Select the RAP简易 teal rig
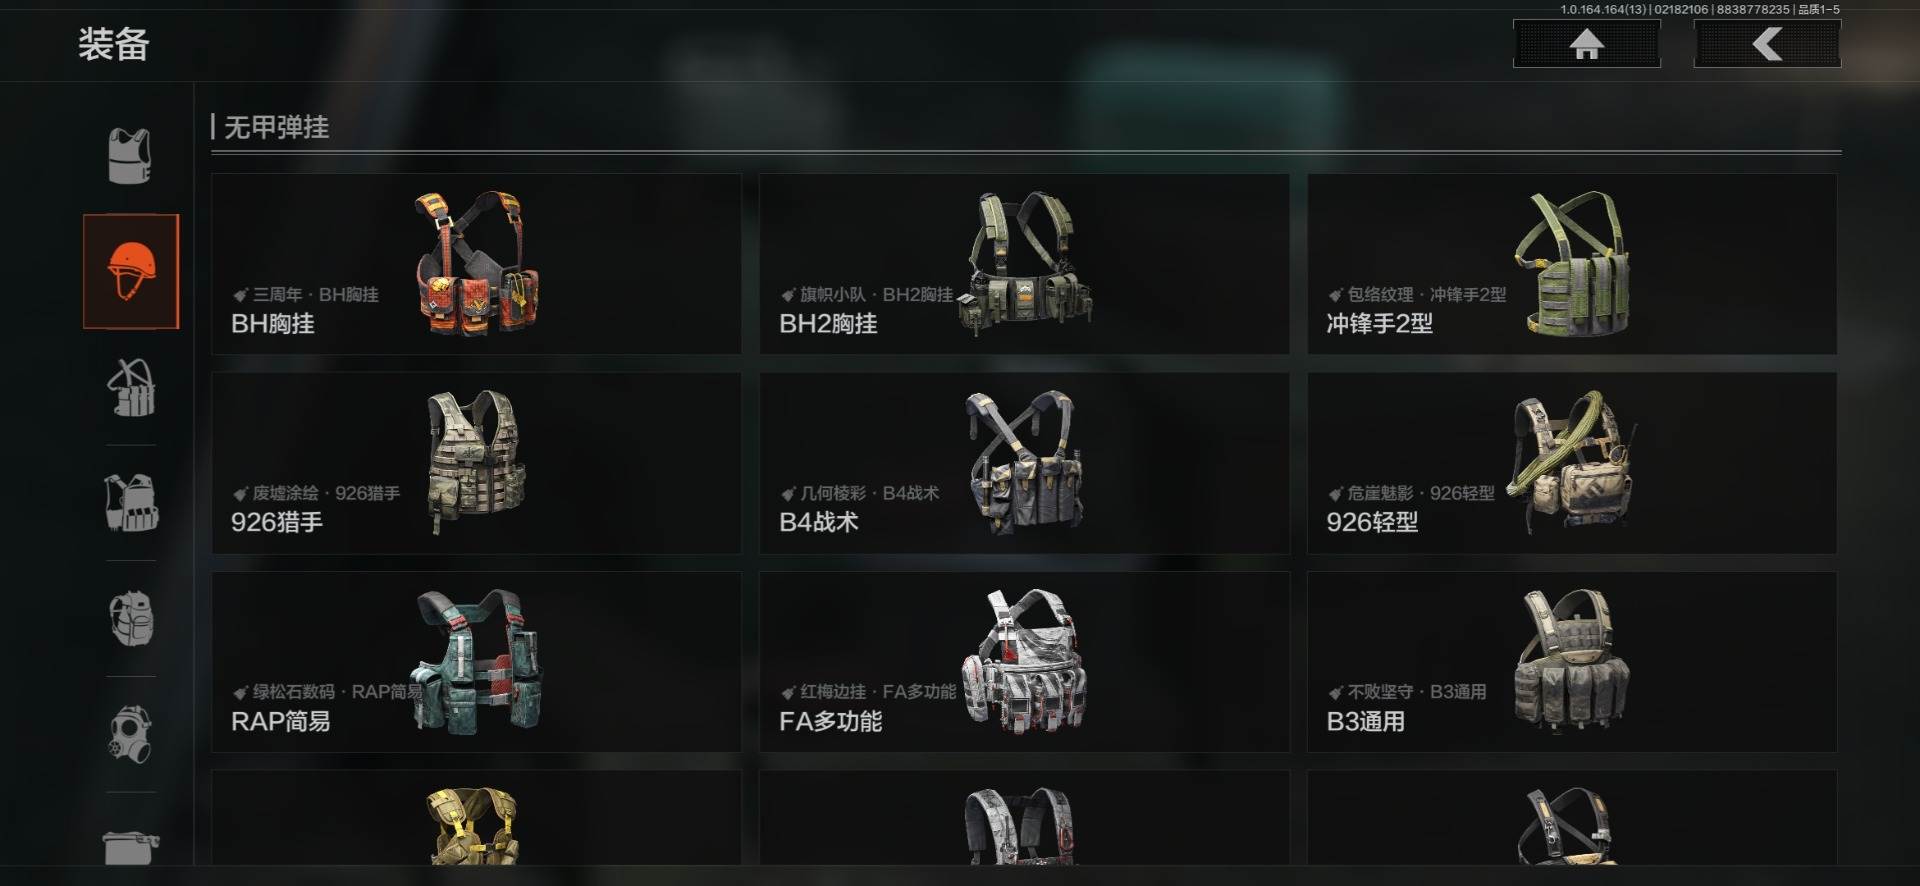Image resolution: width=1920 pixels, height=886 pixels. (x=476, y=662)
